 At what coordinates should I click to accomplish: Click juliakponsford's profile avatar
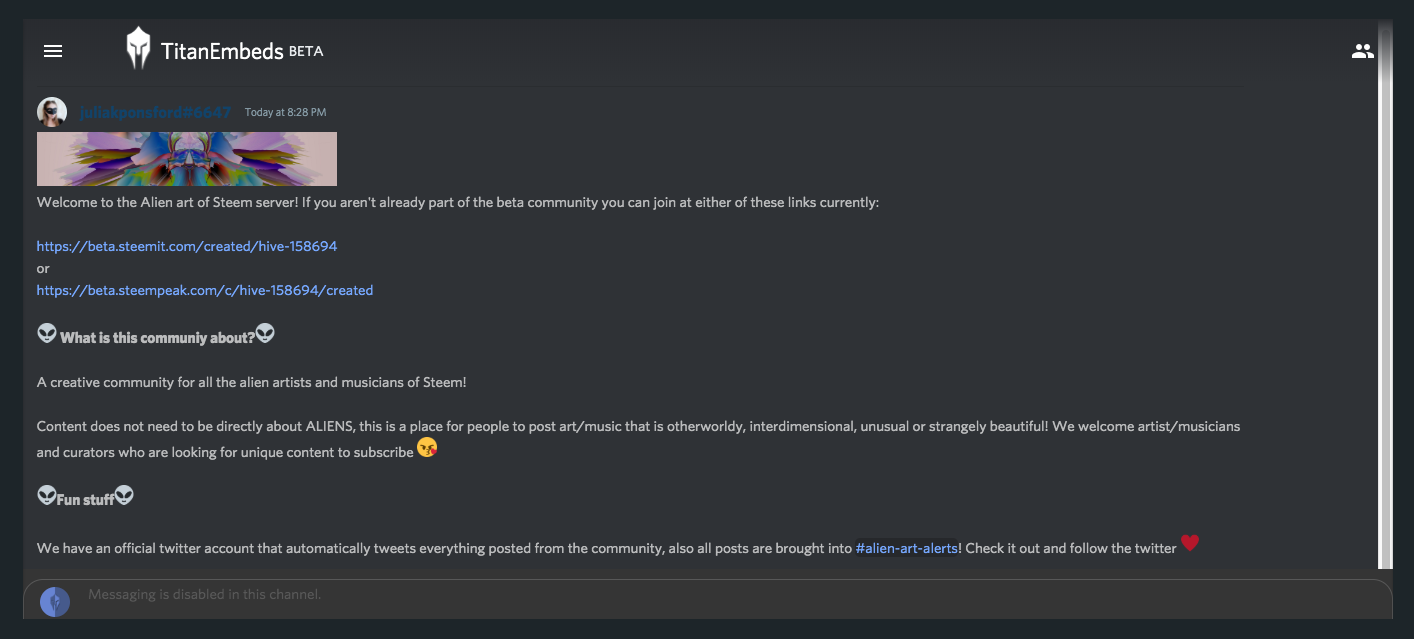click(x=52, y=112)
